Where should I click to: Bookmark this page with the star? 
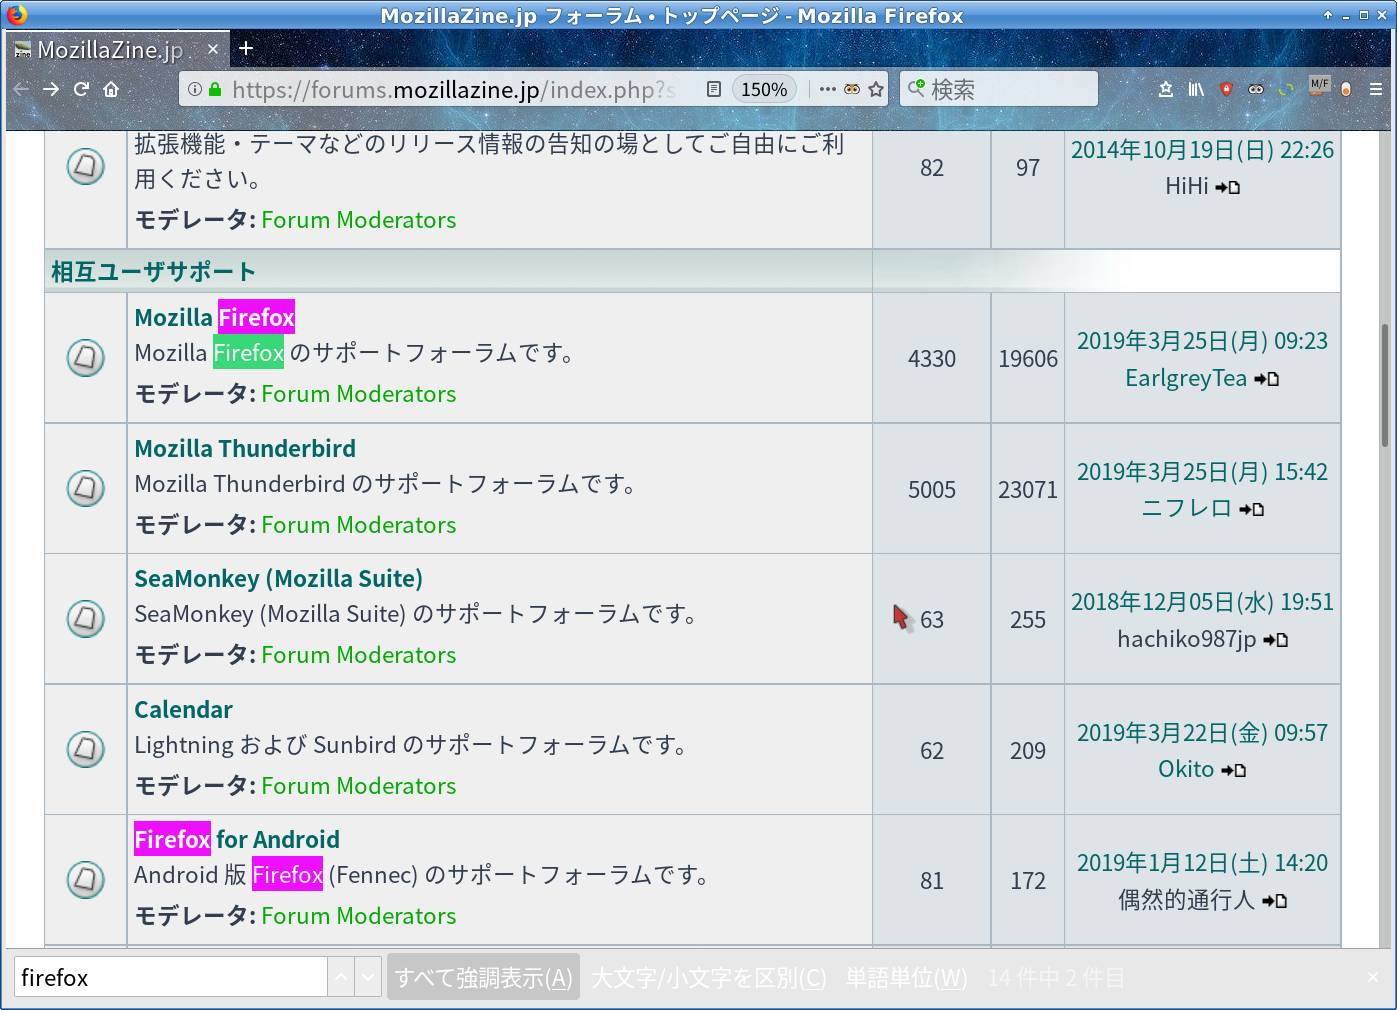point(876,89)
